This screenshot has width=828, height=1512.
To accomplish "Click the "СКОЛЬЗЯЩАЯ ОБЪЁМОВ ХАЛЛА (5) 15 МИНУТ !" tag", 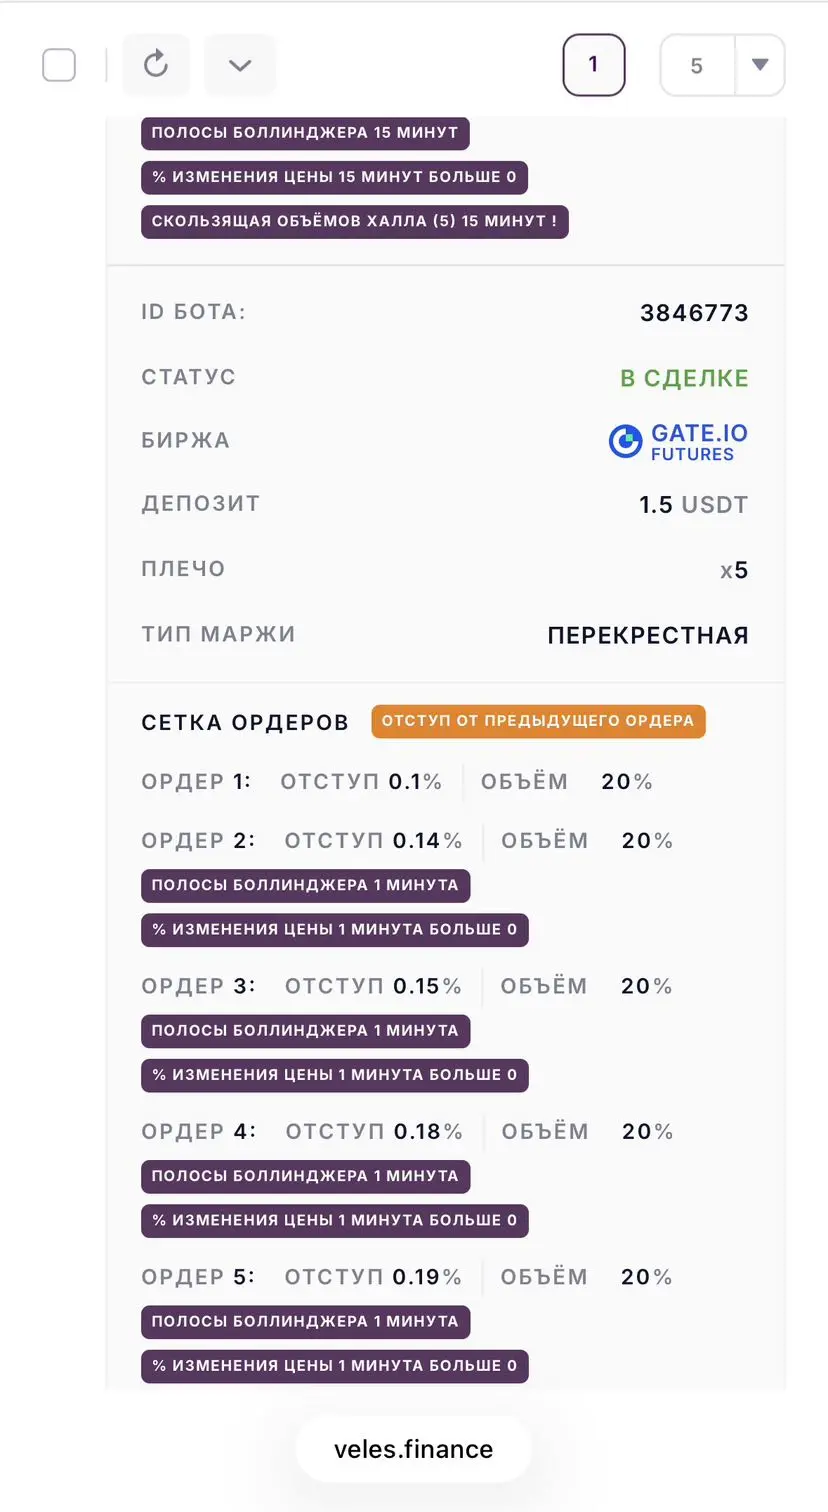I will pyautogui.click(x=354, y=221).
